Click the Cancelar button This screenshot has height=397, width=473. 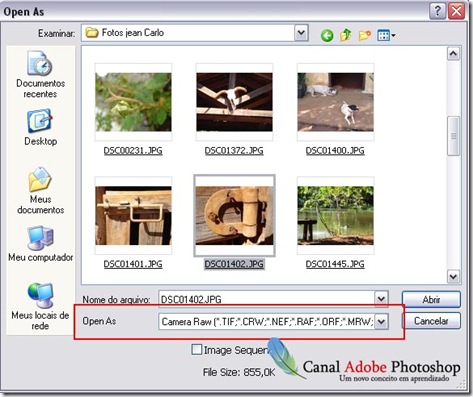click(x=431, y=321)
